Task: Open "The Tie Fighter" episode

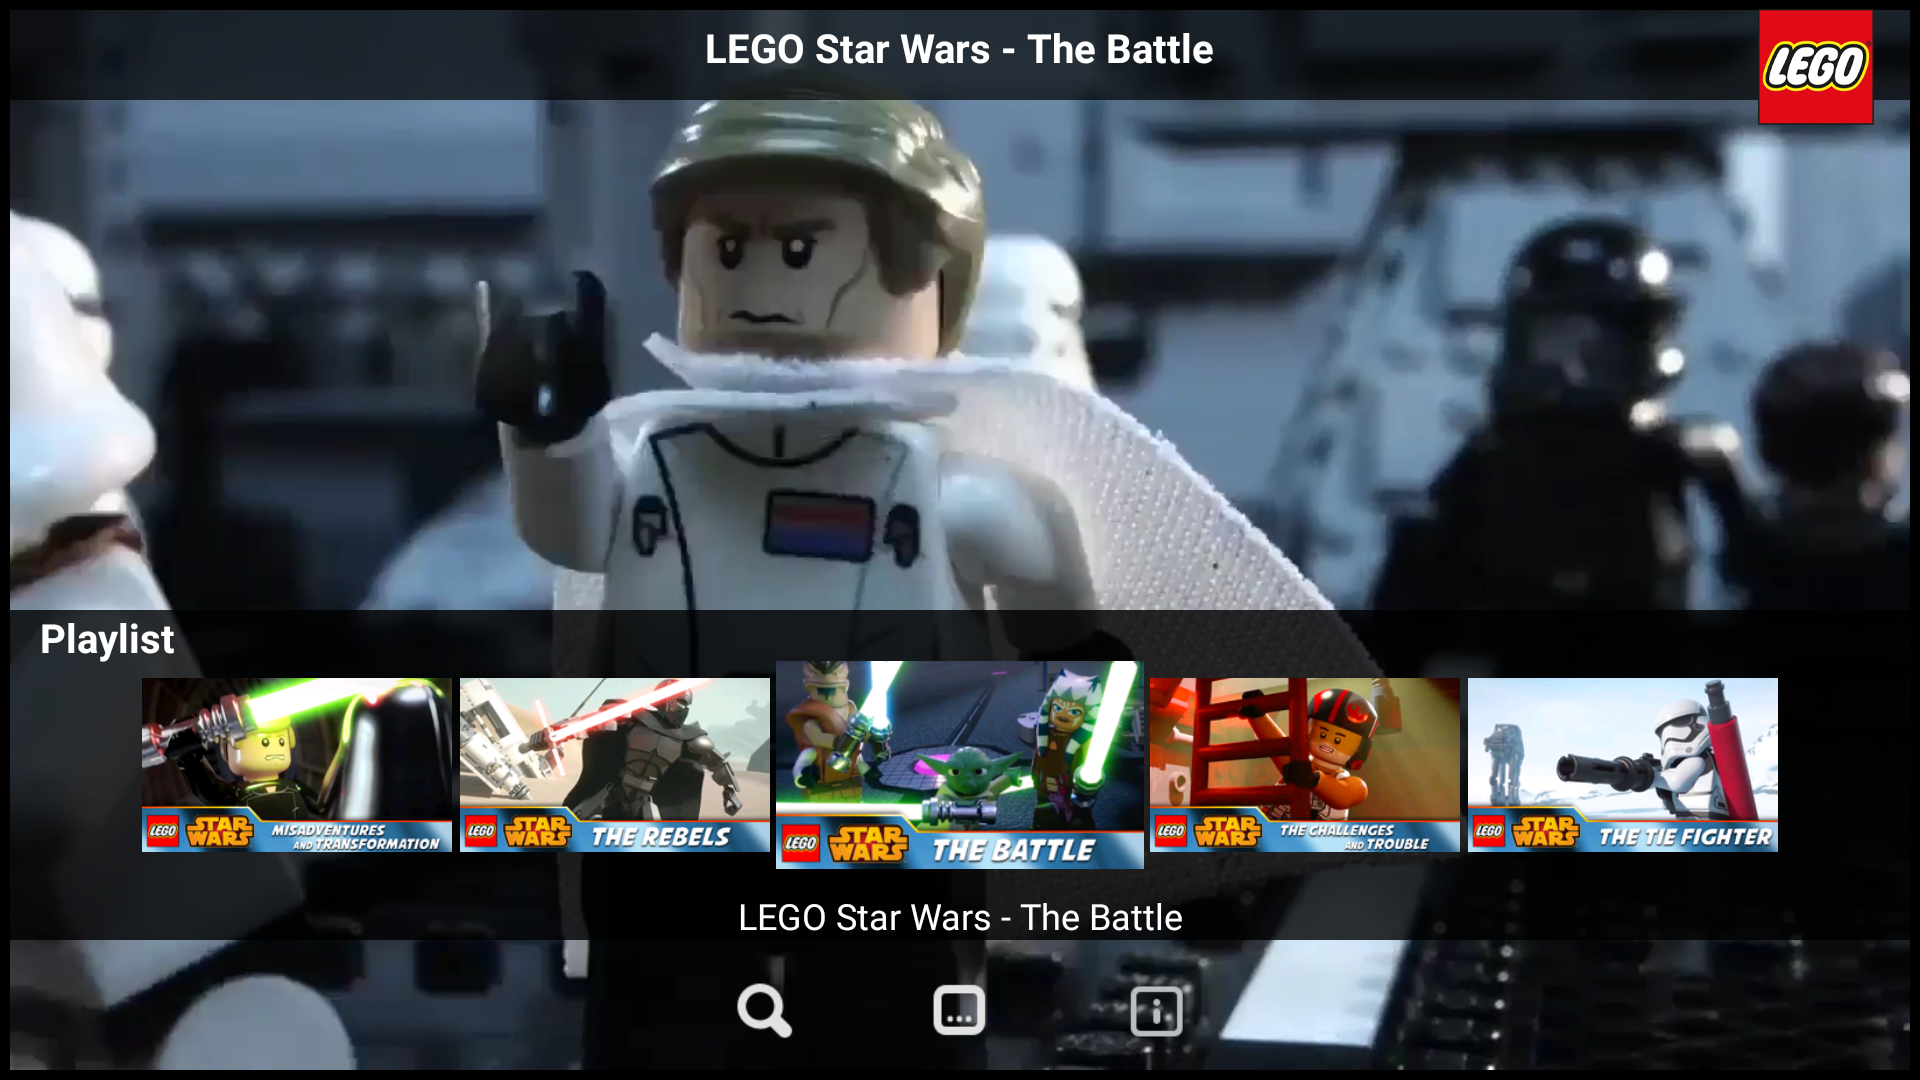Action: click(1621, 765)
